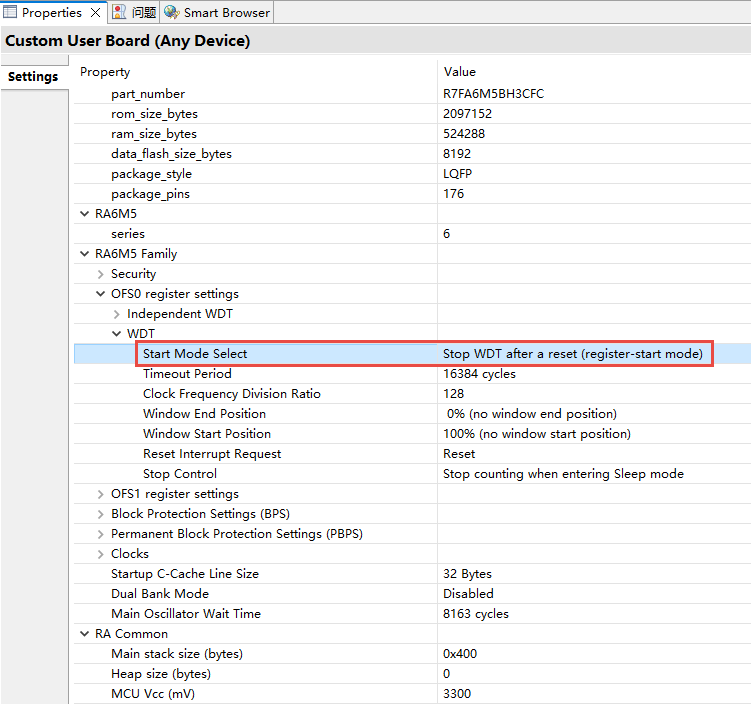Click Clock Frequency Division Ratio value 128

pyautogui.click(x=453, y=394)
